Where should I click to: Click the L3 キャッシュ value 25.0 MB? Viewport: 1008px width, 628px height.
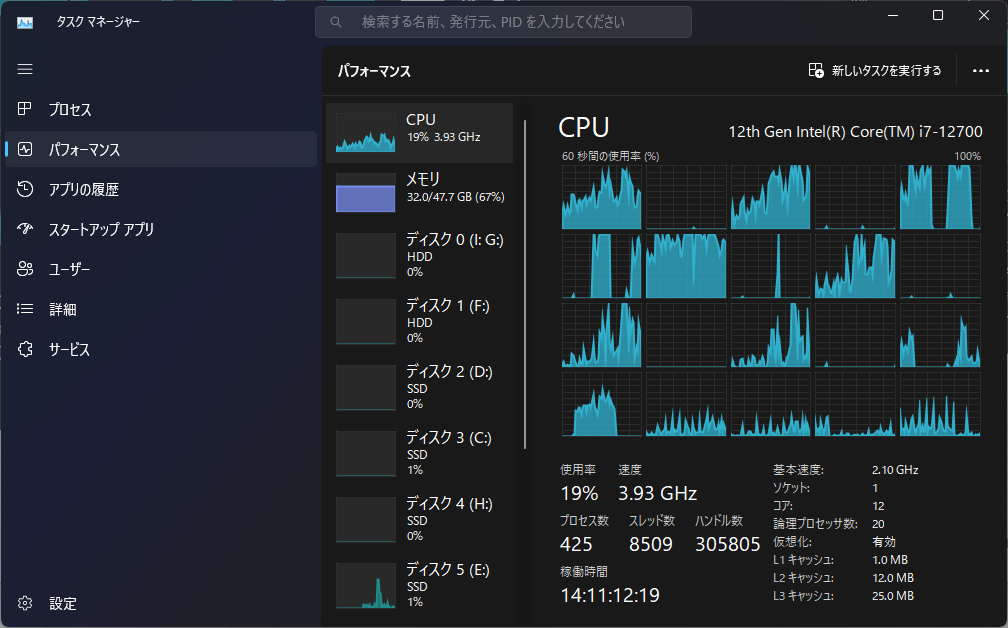pos(893,596)
